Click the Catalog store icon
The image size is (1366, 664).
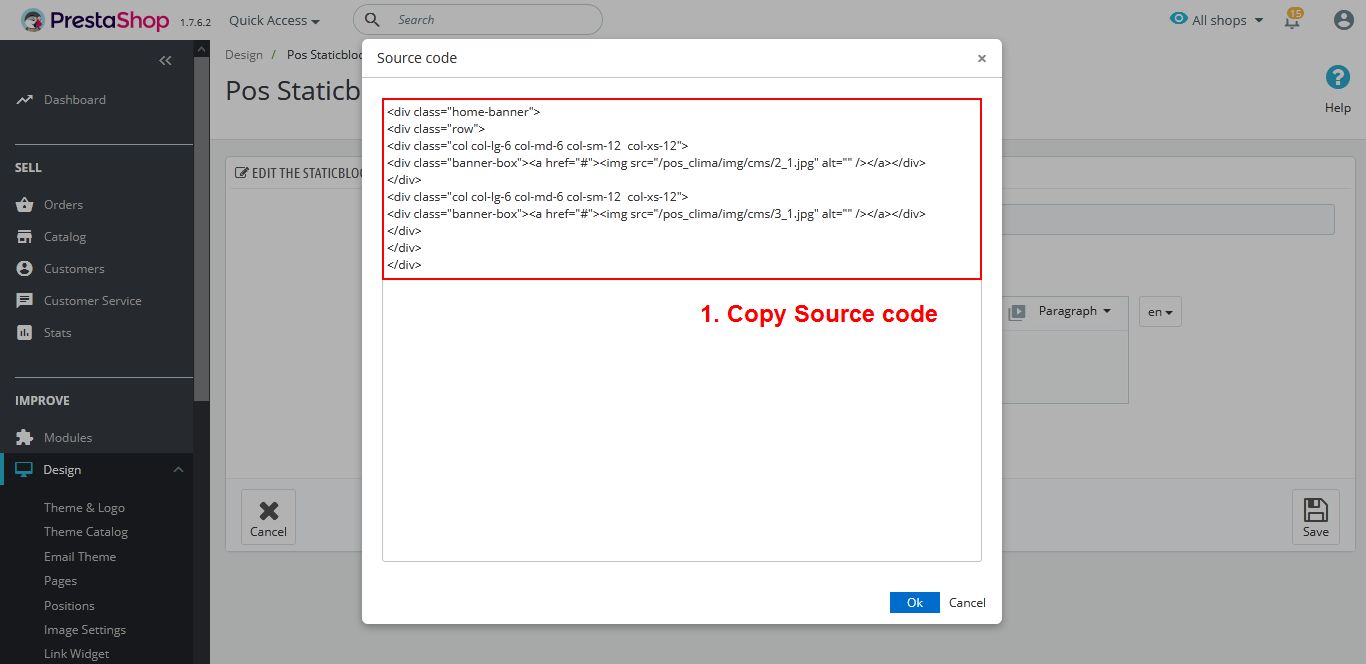[25, 237]
